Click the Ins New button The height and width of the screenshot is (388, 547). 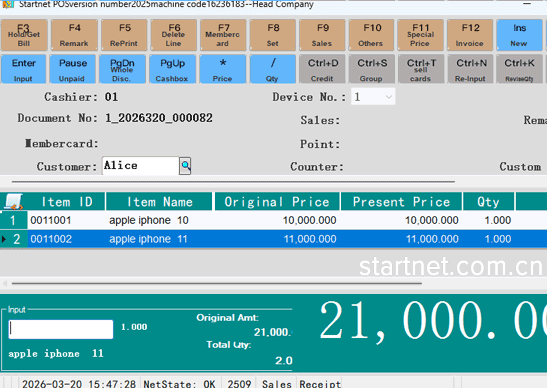click(x=519, y=35)
